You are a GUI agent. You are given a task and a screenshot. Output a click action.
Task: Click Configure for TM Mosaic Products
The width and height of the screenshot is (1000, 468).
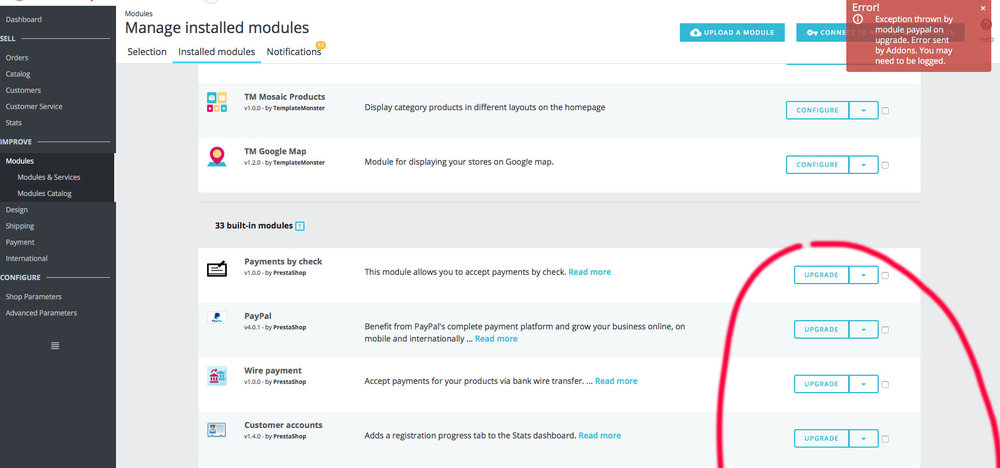coord(818,110)
